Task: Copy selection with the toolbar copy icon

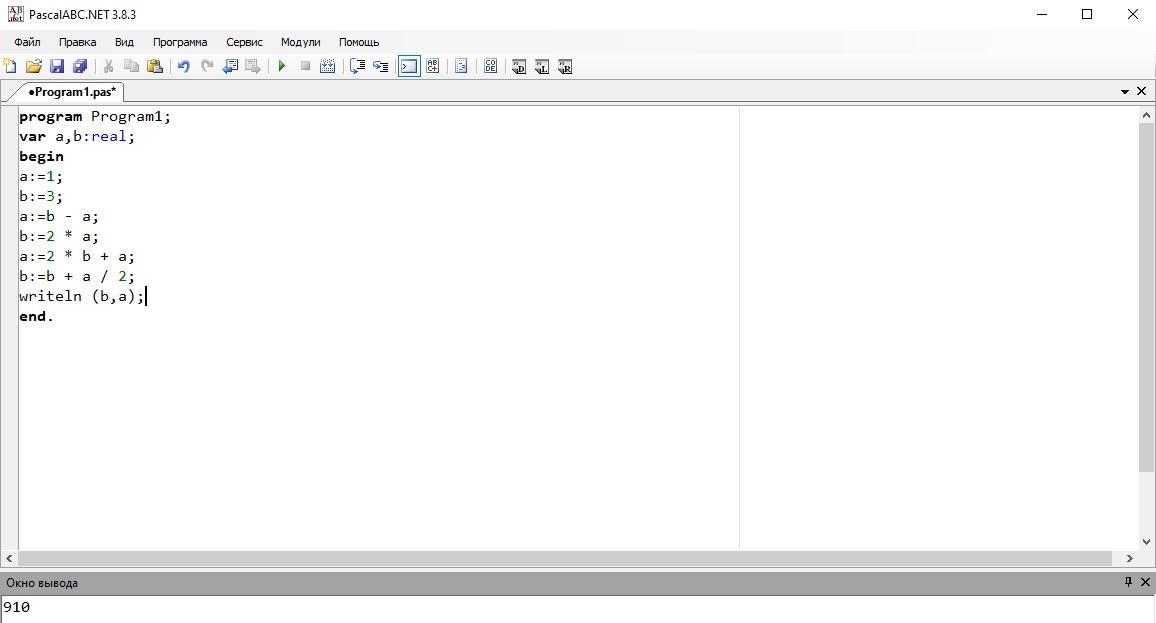Action: (131, 66)
